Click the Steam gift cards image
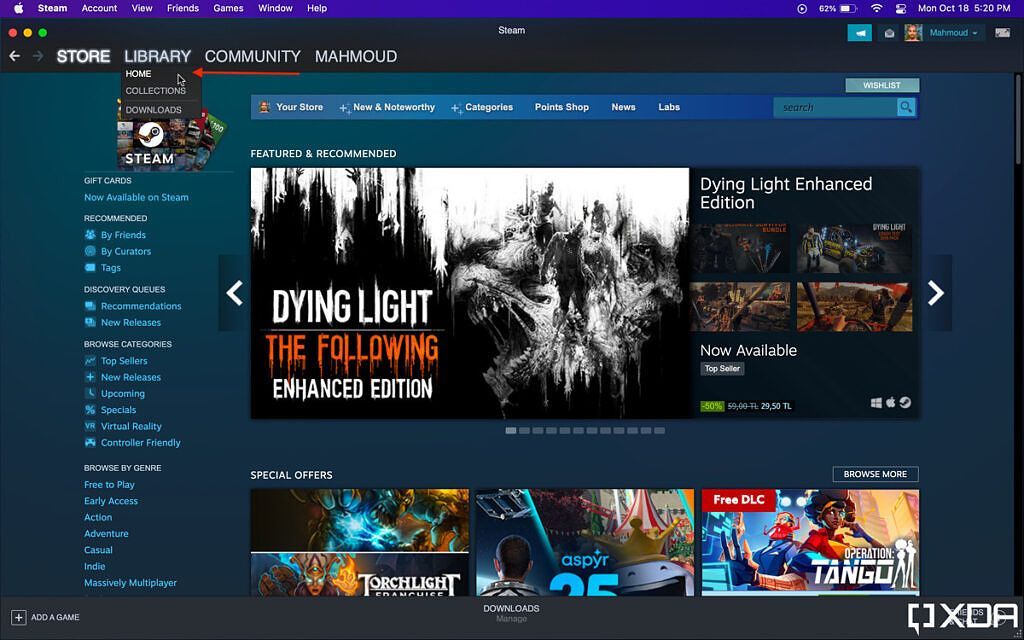Image resolution: width=1024 pixels, height=640 pixels. (x=172, y=135)
